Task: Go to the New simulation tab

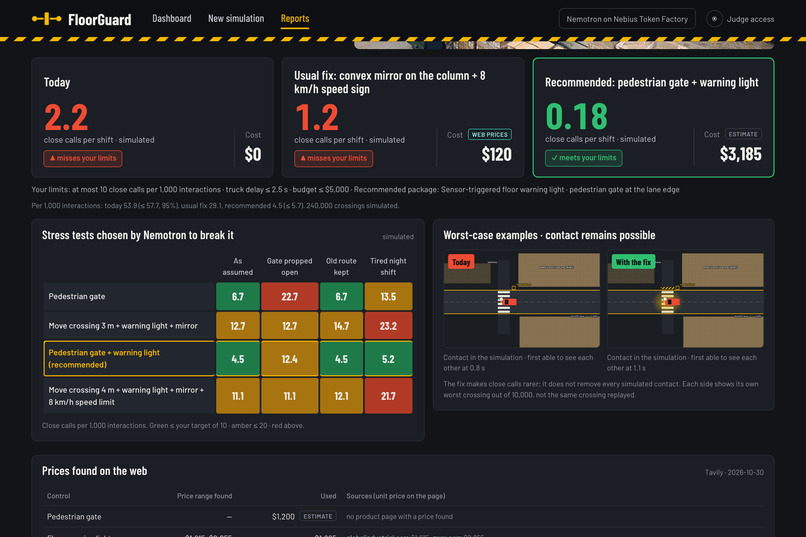Action: pyautogui.click(x=236, y=18)
